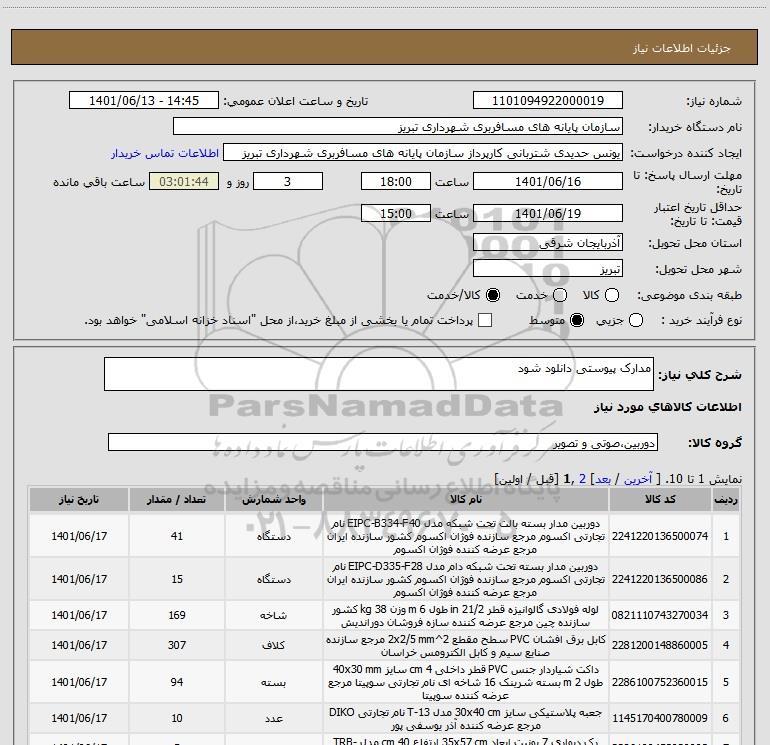This screenshot has width=770, height=745.
Task: Click quantity 15 in row 2
Action: click(177, 579)
